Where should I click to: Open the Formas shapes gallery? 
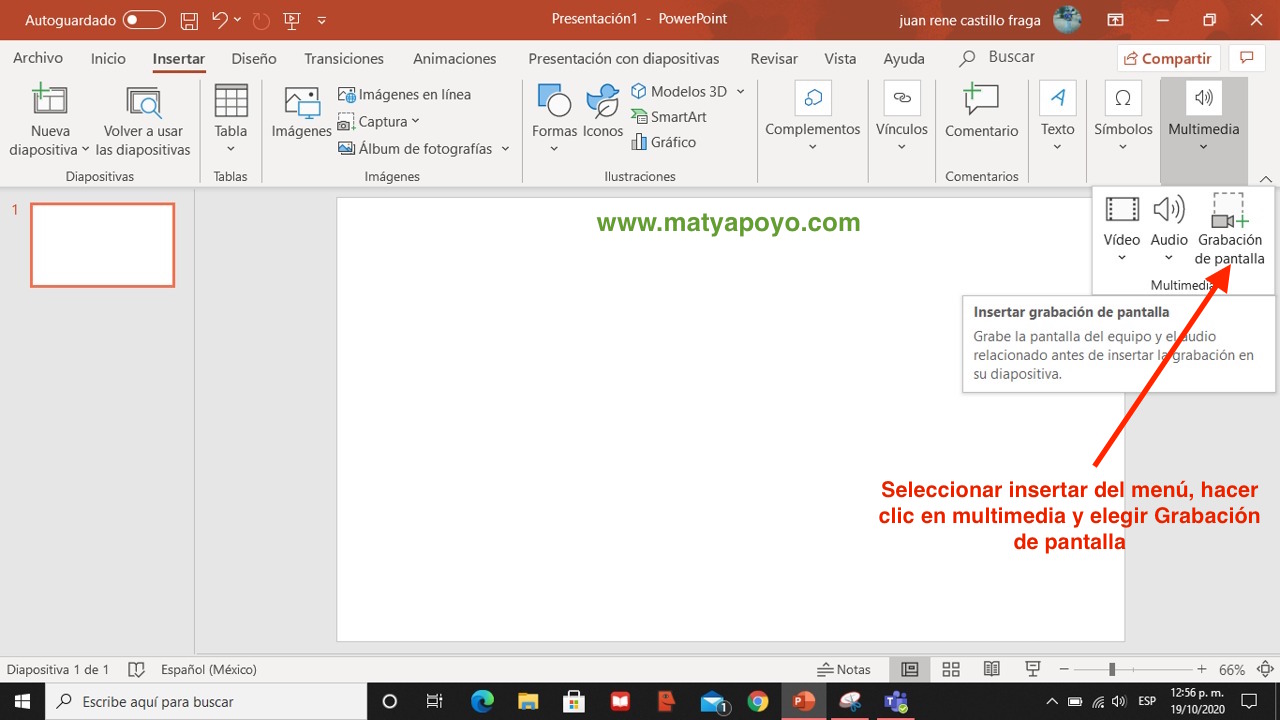click(554, 120)
